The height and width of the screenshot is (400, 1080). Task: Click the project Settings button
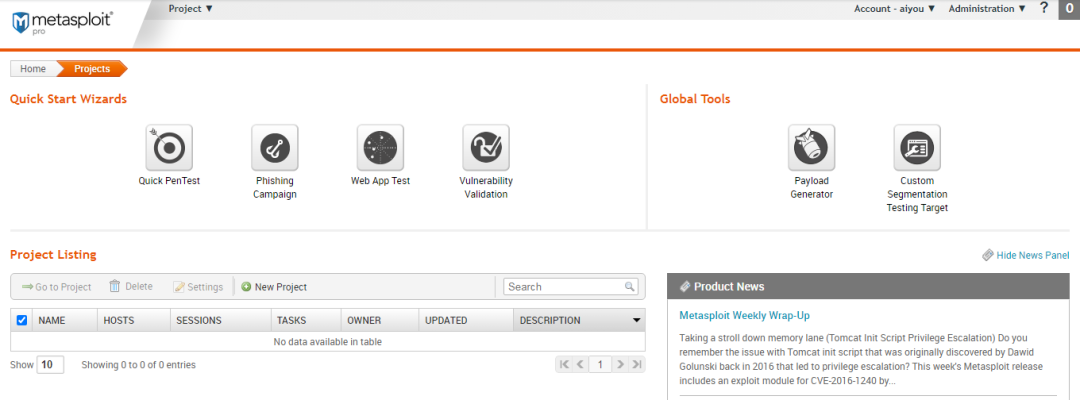click(x=198, y=287)
